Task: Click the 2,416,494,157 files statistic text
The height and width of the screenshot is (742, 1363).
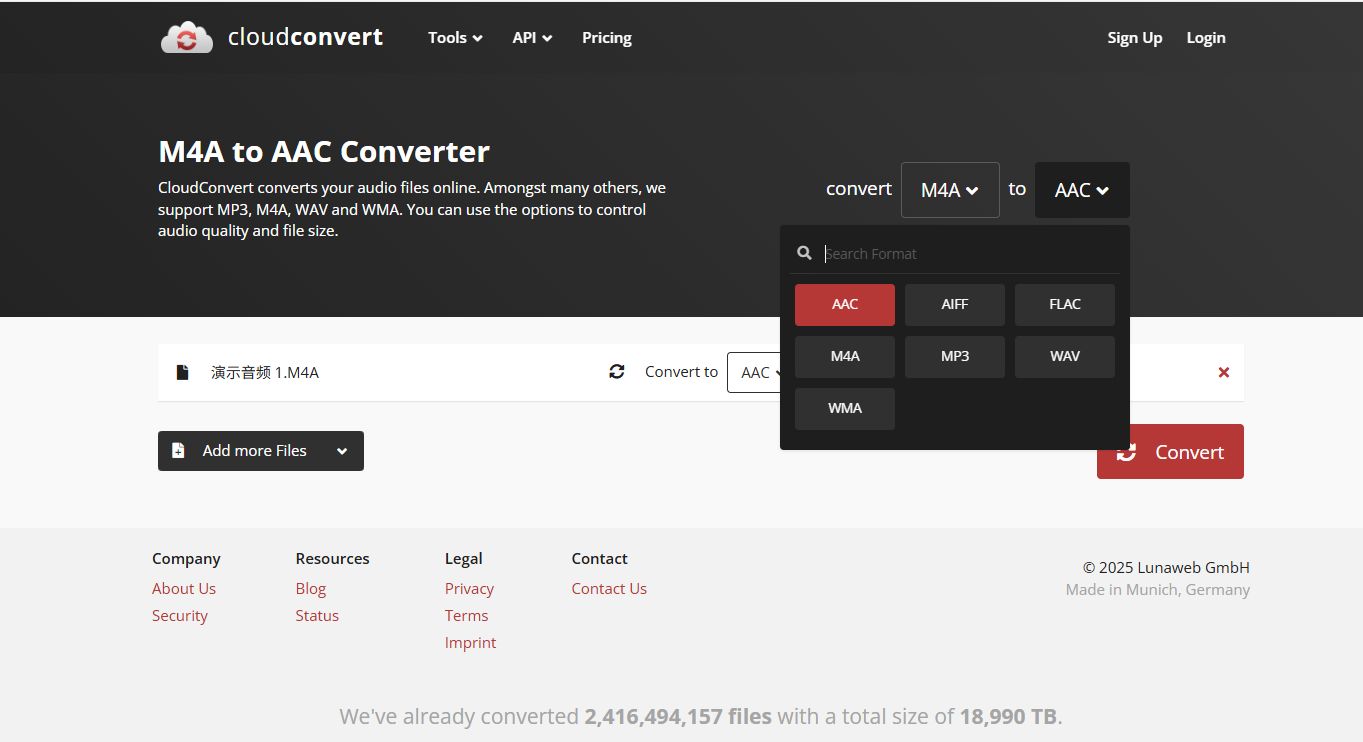Action: [x=678, y=716]
